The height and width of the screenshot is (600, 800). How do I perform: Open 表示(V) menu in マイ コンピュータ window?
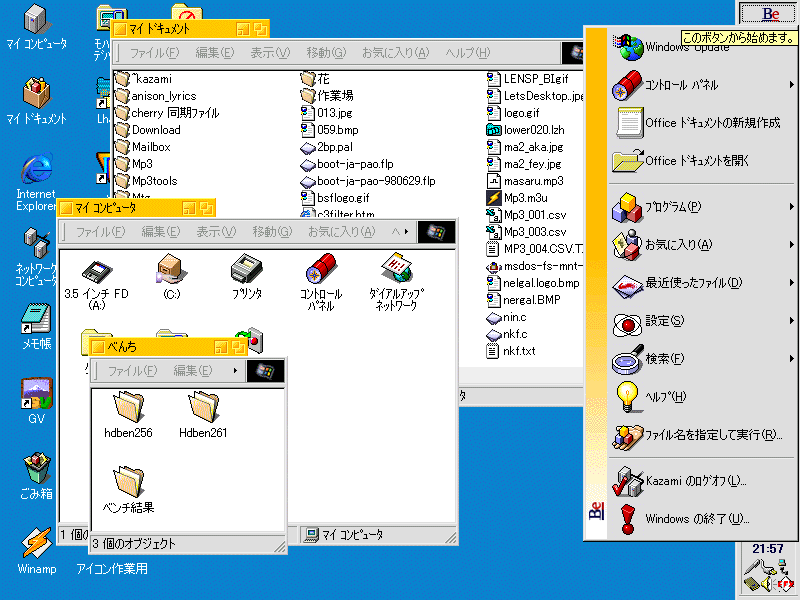click(x=215, y=232)
